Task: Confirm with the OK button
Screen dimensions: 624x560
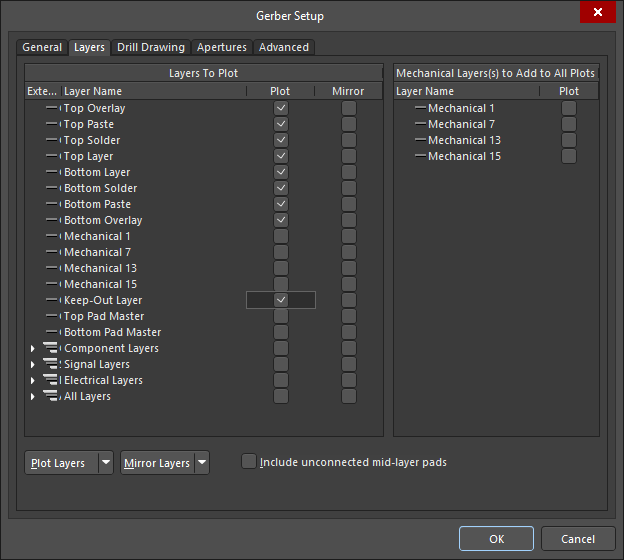Action: tap(496, 539)
